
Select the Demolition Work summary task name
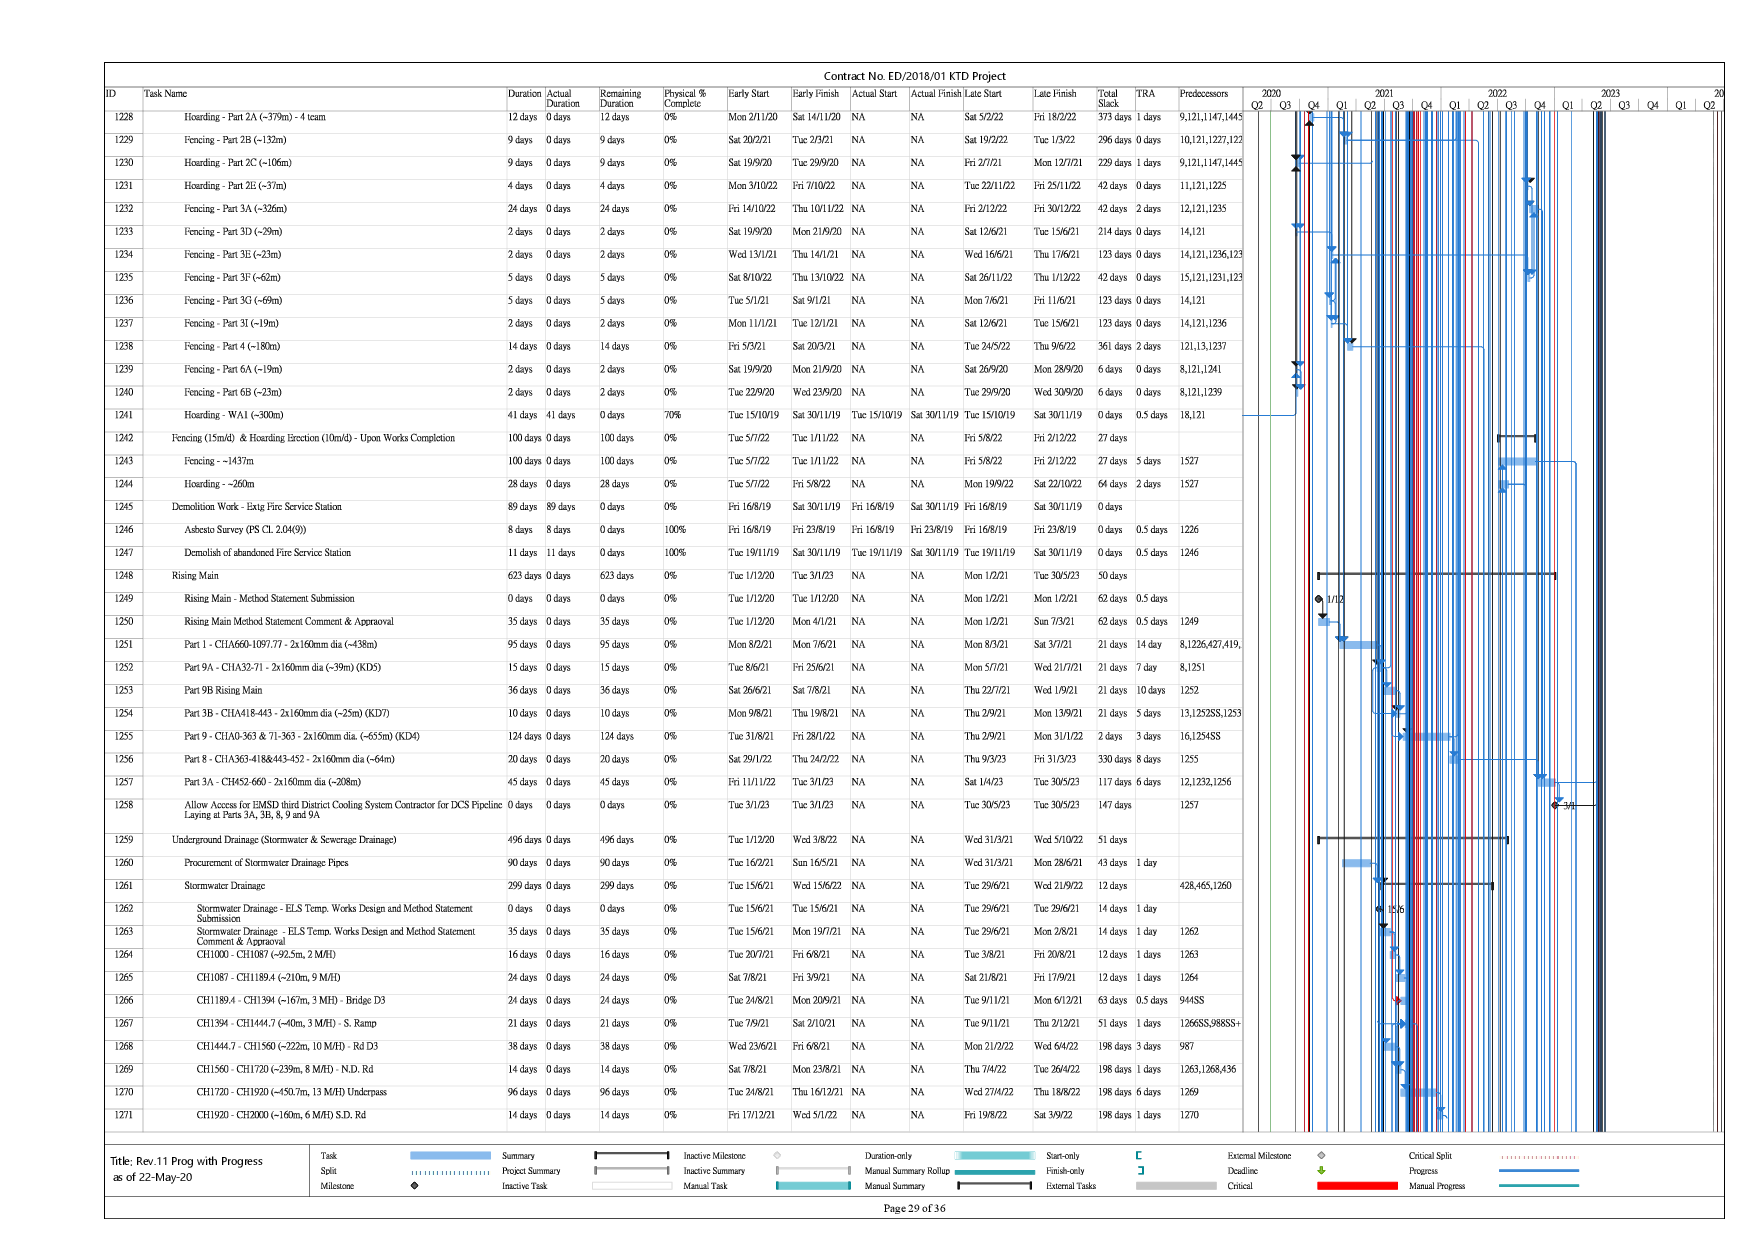256,507
